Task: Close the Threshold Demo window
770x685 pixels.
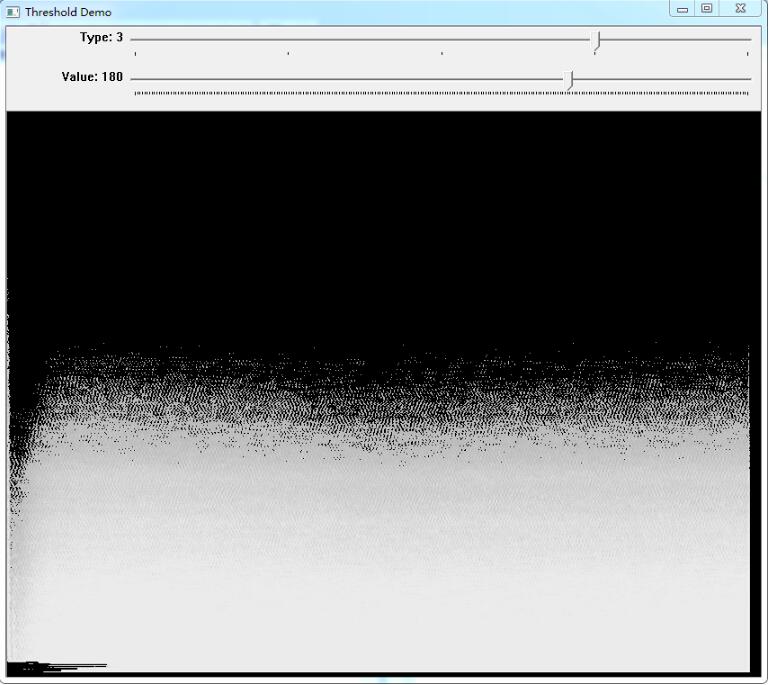Action: point(741,8)
